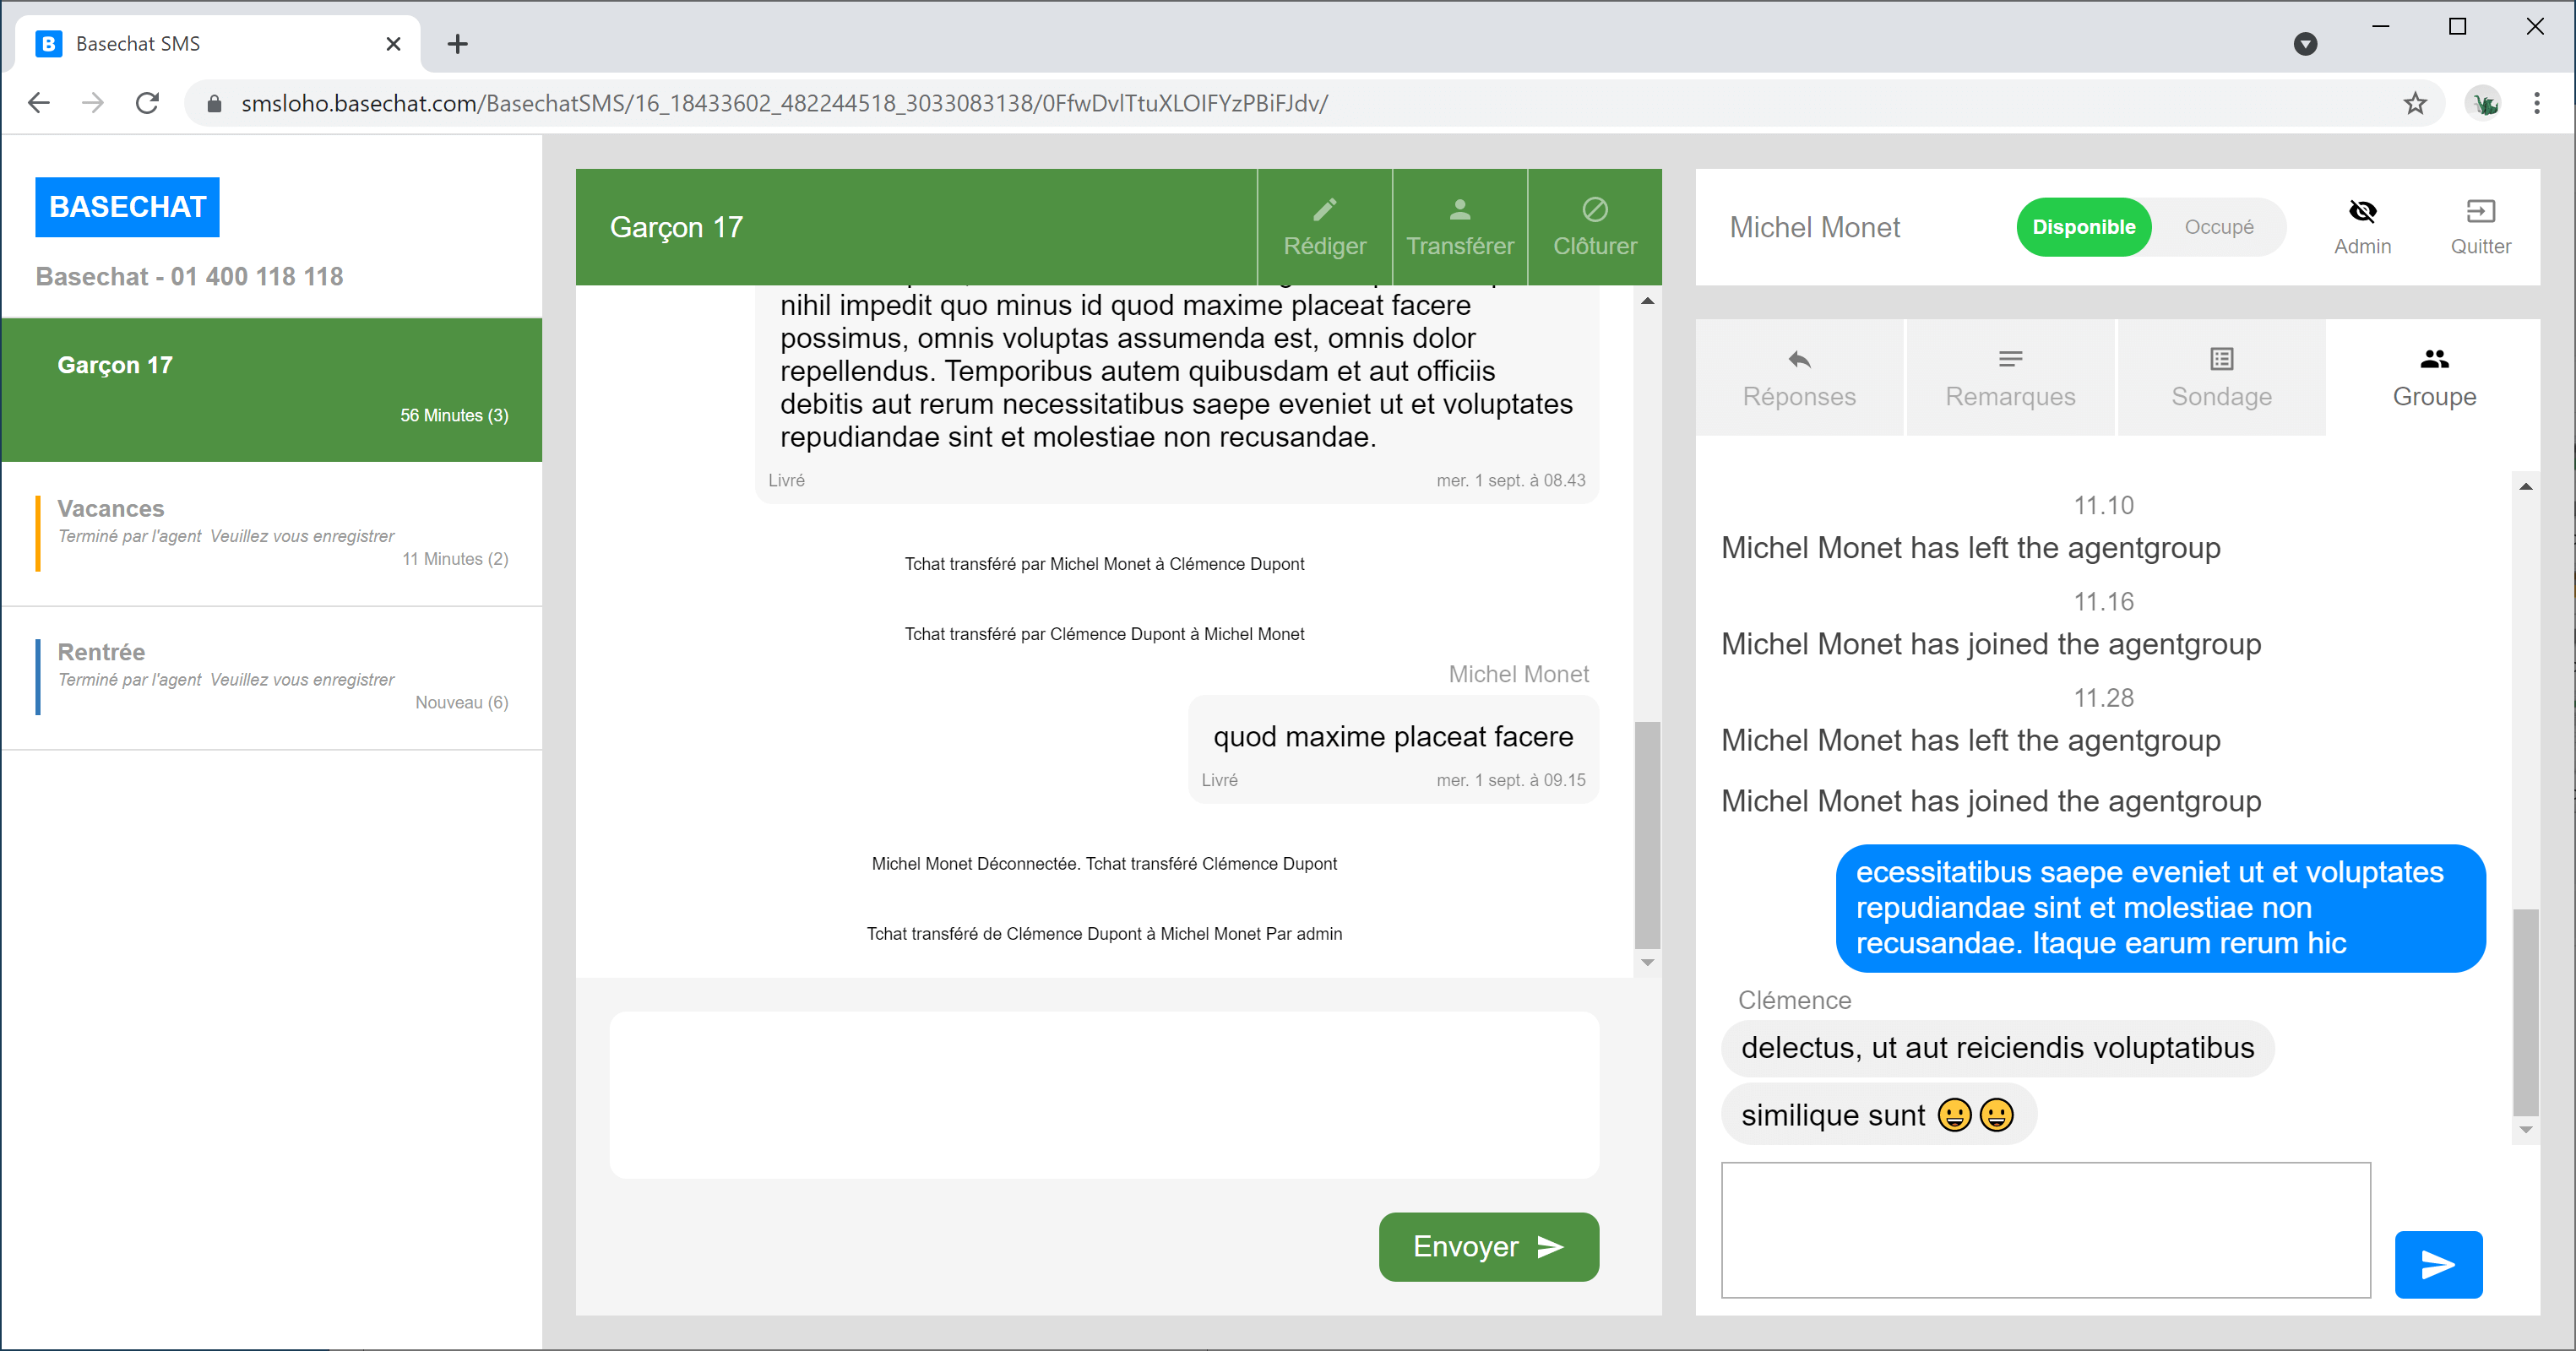Click the conversation scrollbar thumb
Image resolution: width=2576 pixels, height=1351 pixels.
[x=1647, y=833]
